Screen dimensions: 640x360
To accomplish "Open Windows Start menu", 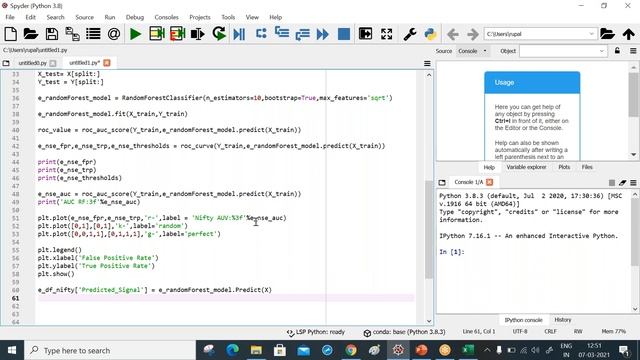I will pyautogui.click(x=12, y=350).
